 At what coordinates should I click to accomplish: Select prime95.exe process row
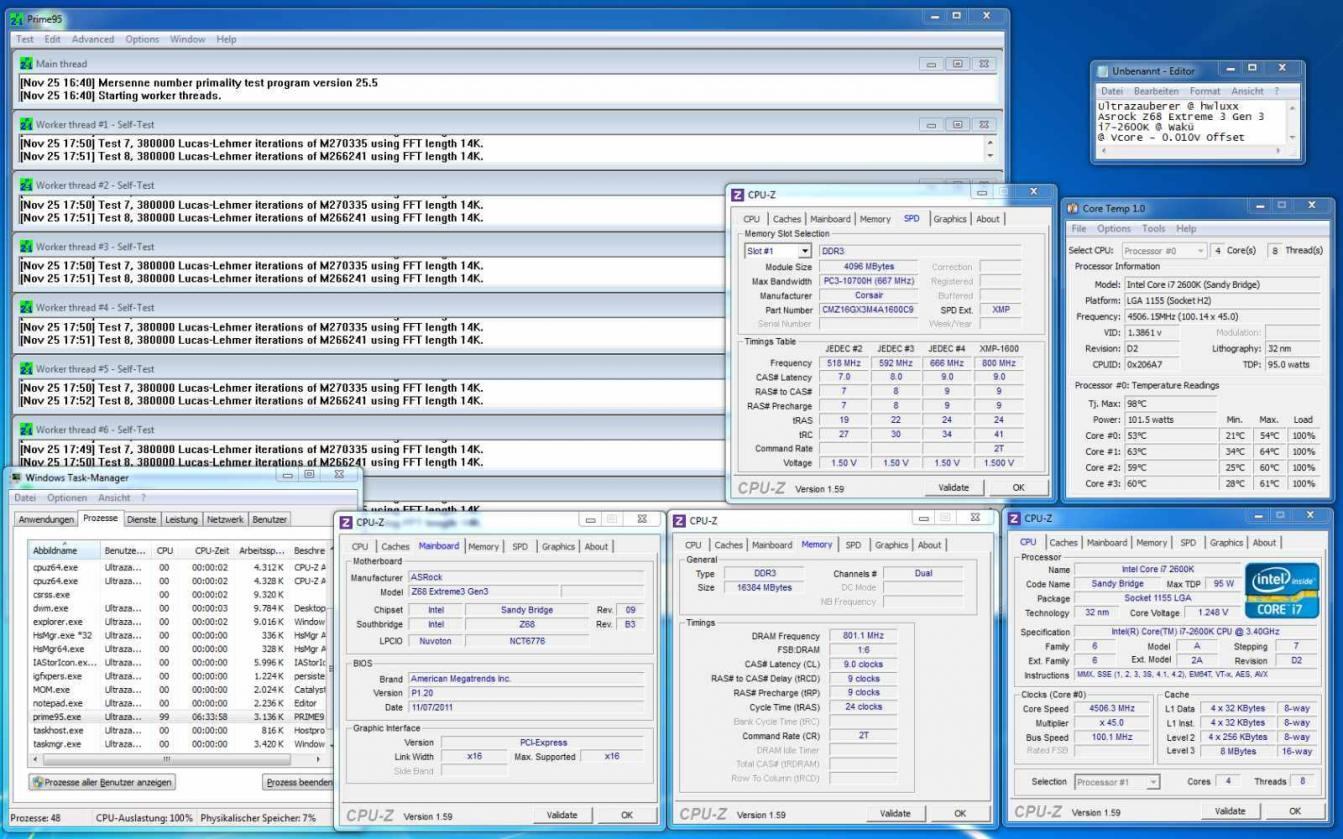(x=178, y=716)
